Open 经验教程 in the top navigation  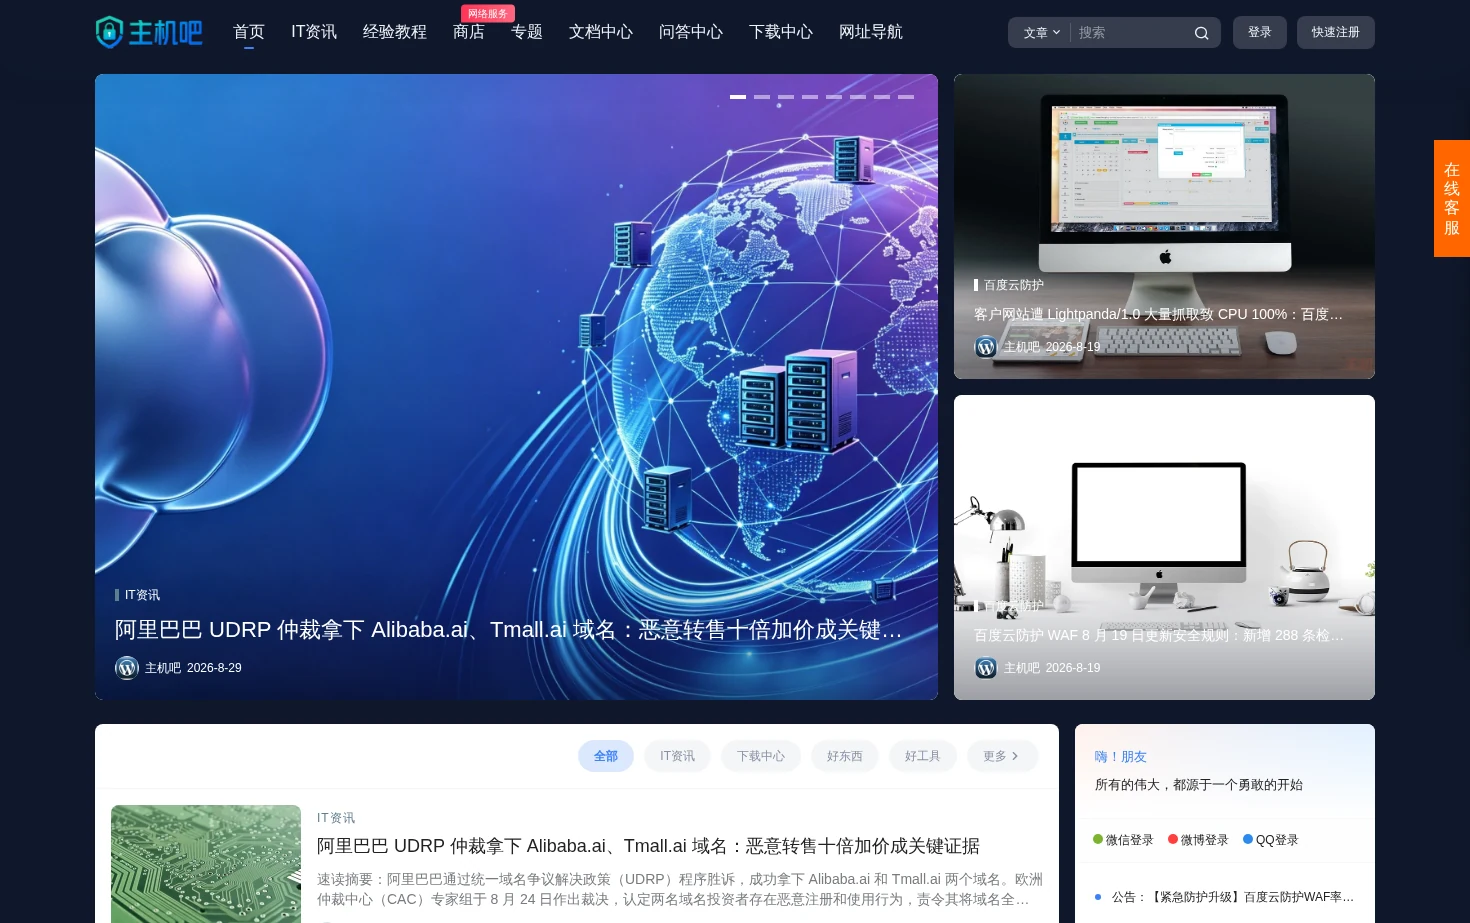[x=395, y=32]
